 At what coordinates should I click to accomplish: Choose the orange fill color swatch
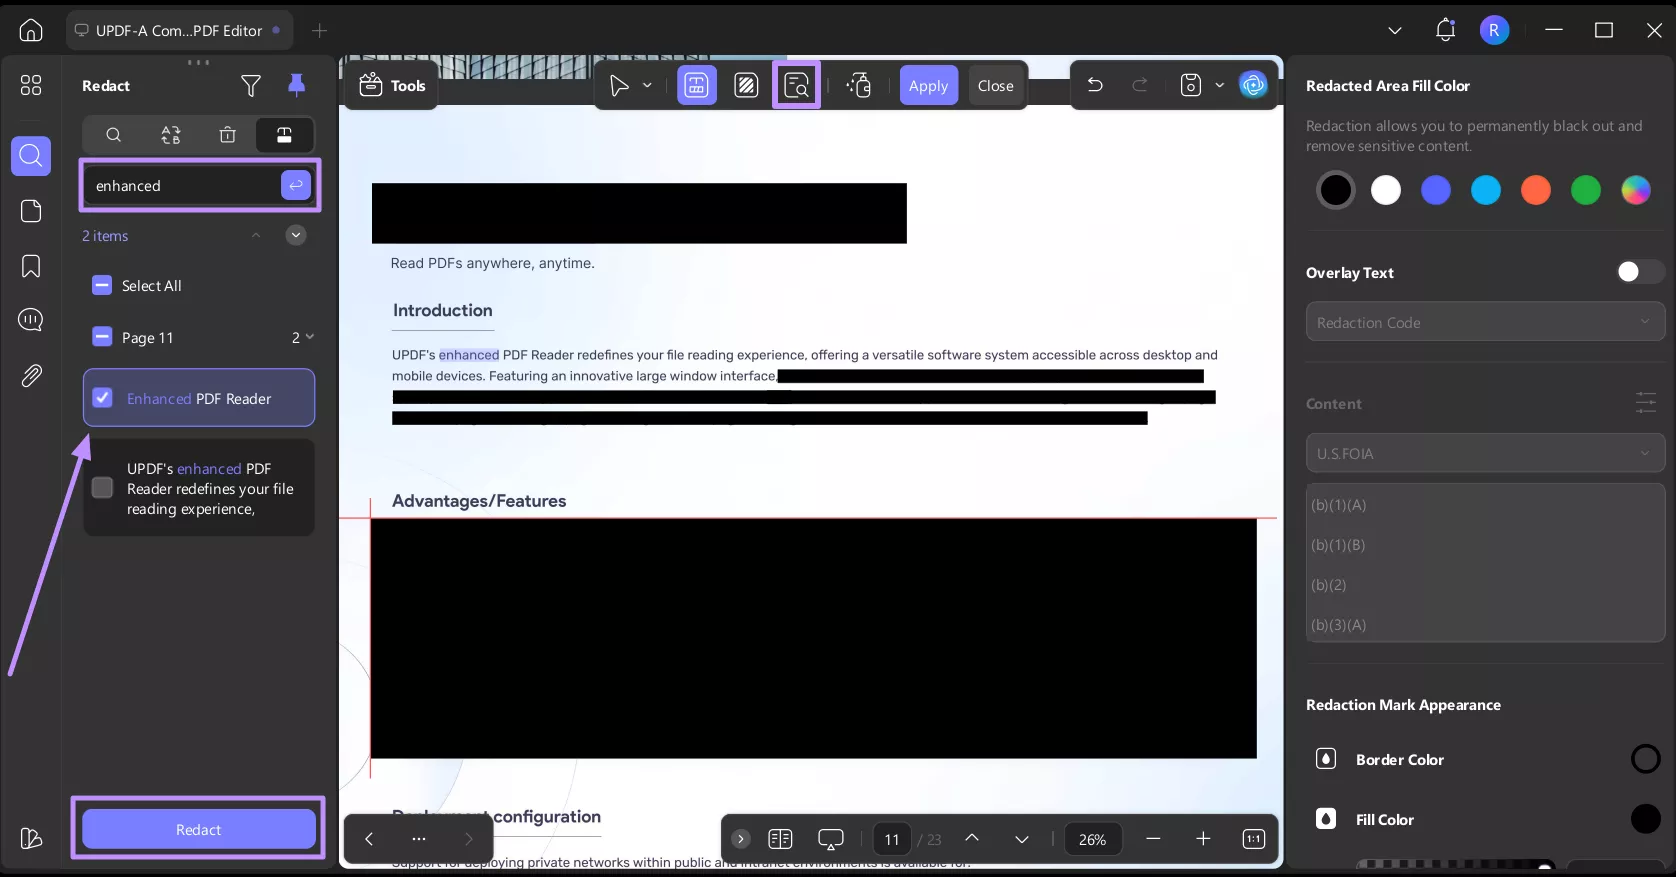pyautogui.click(x=1535, y=190)
